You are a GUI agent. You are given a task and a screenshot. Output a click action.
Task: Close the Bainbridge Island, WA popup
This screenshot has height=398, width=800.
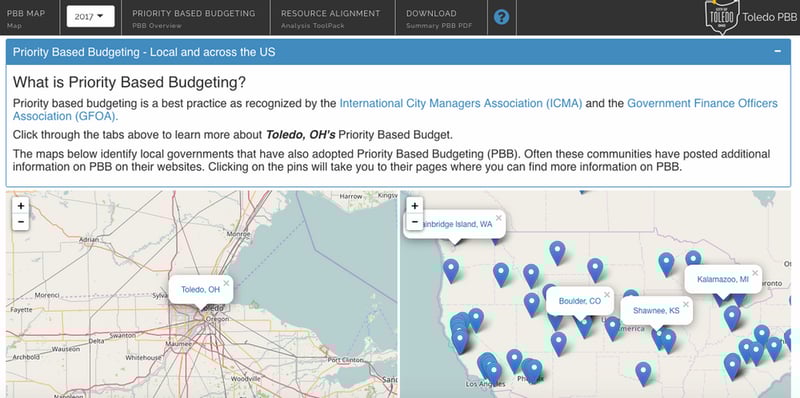pos(498,218)
